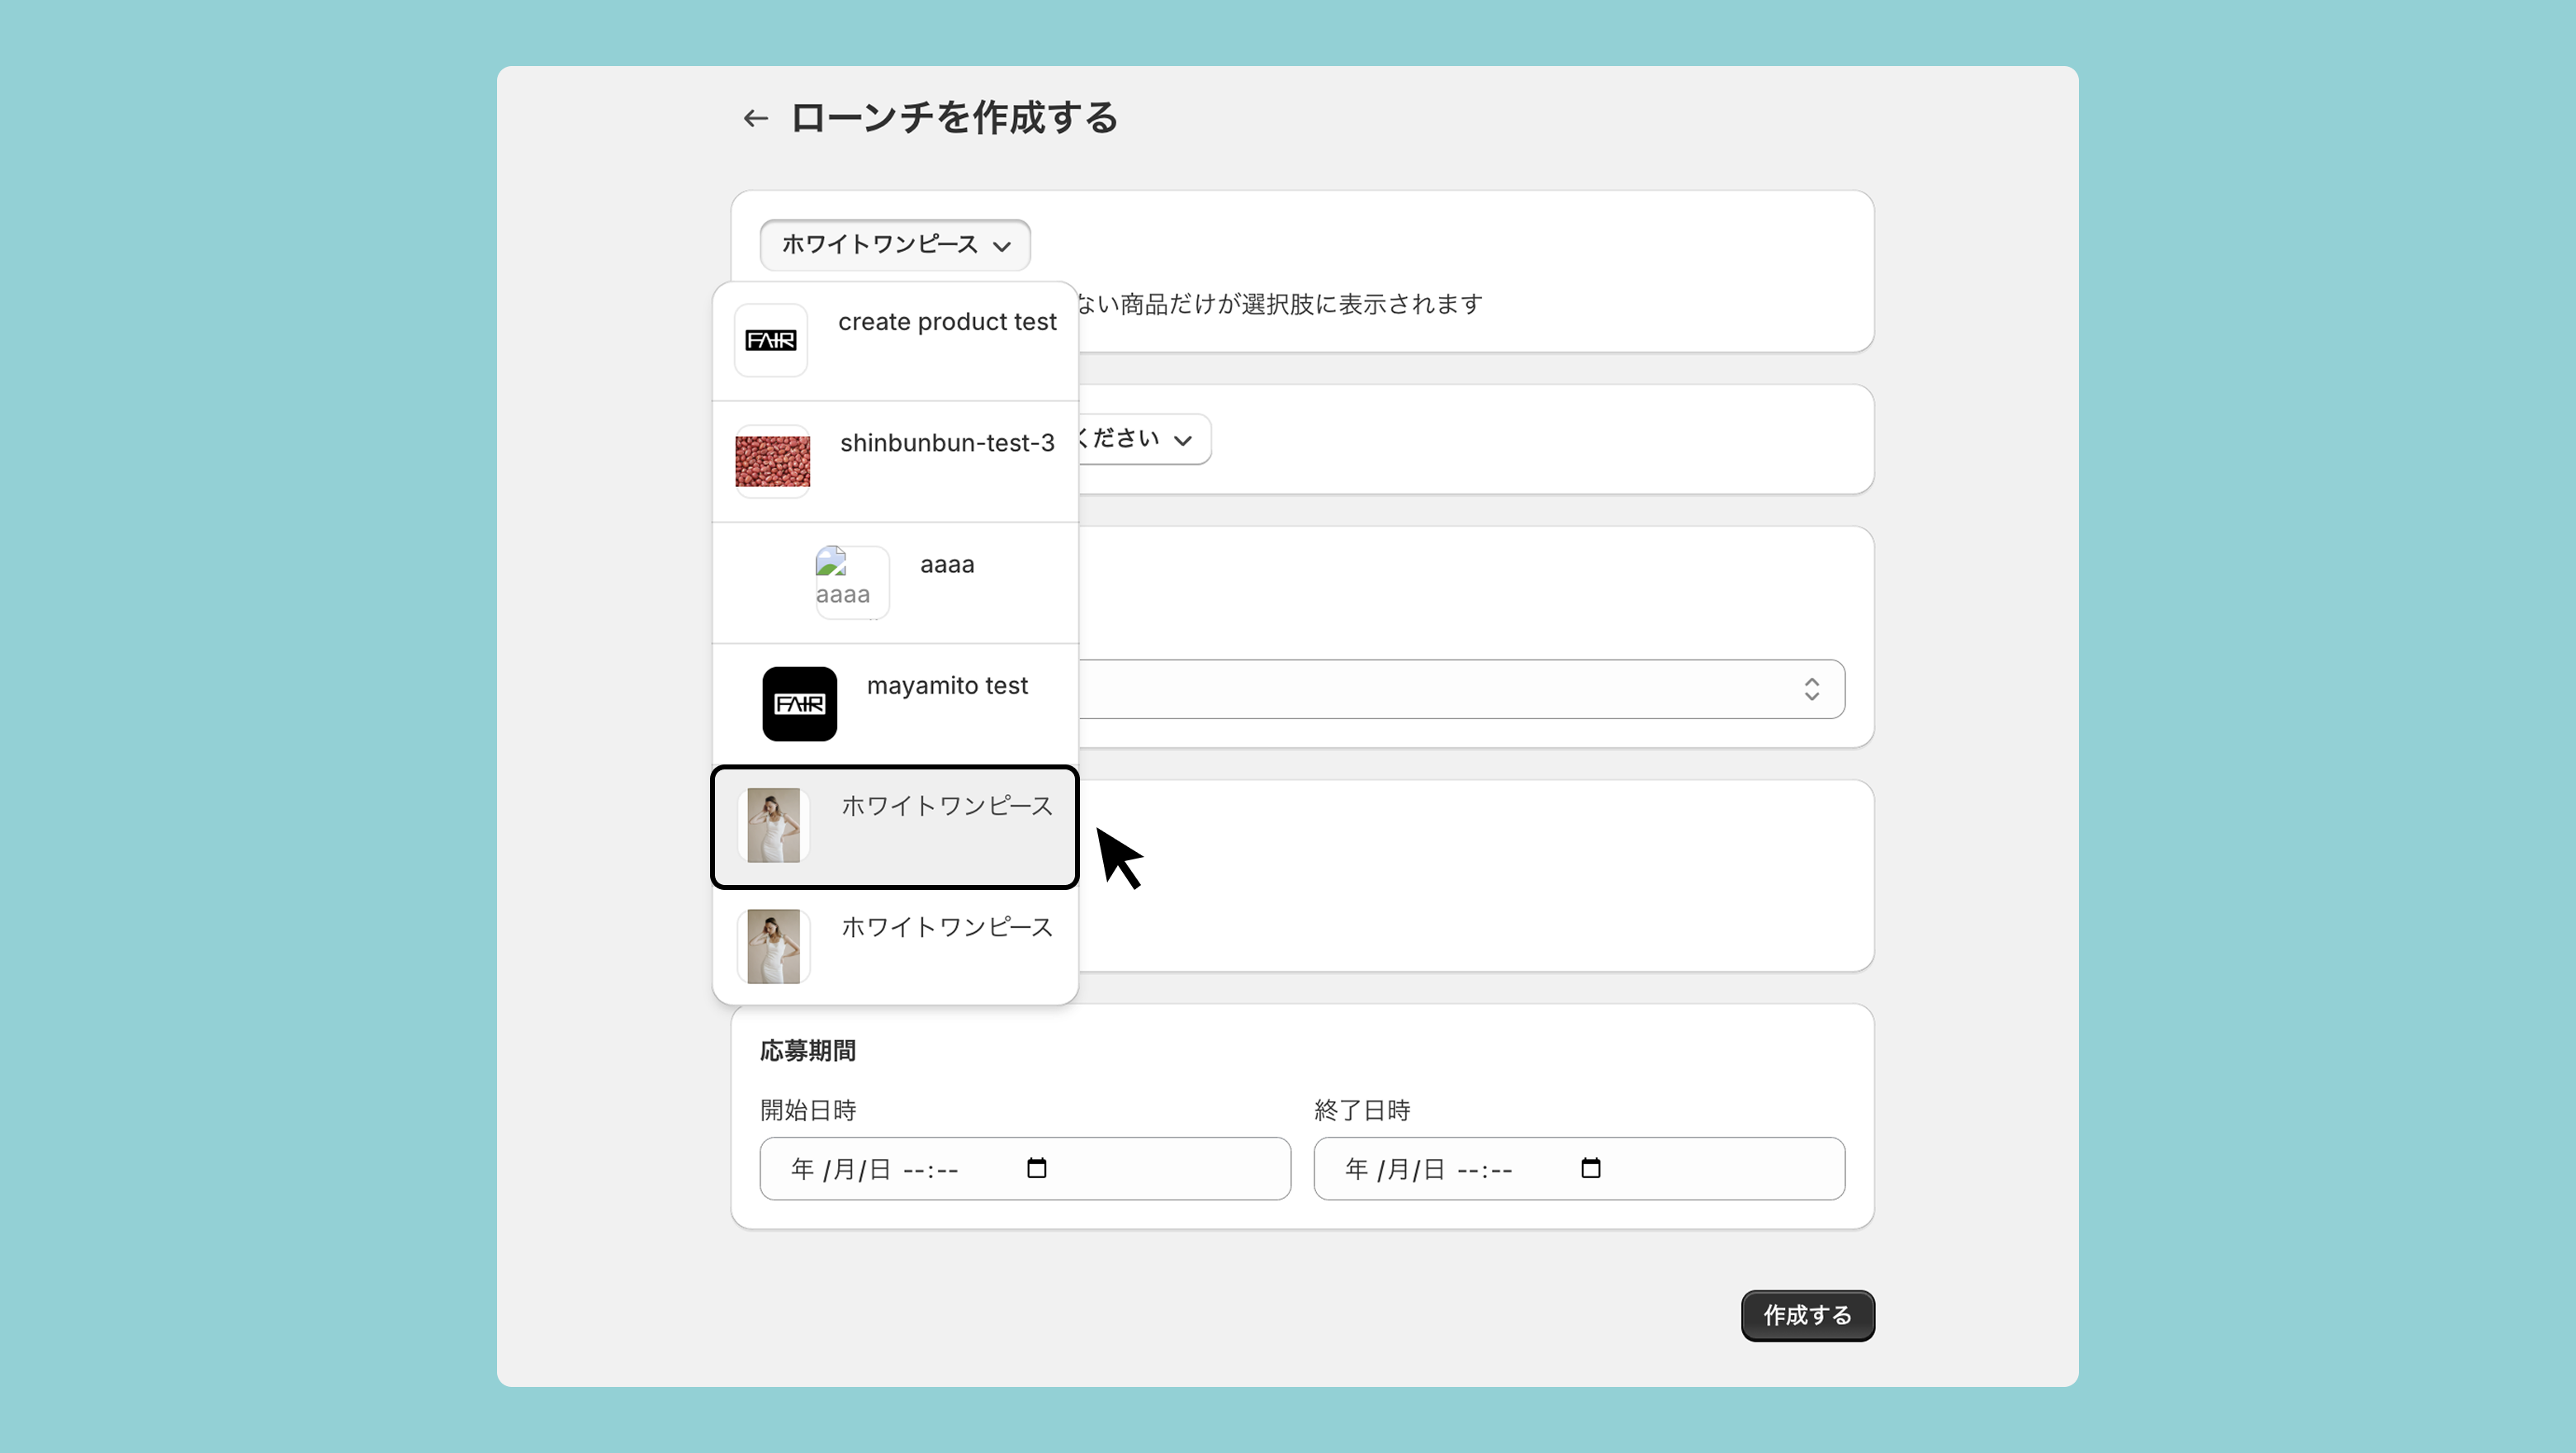Select highlighted ホワイトワンピース option
This screenshot has width=2576, height=1453.
tap(946, 806)
